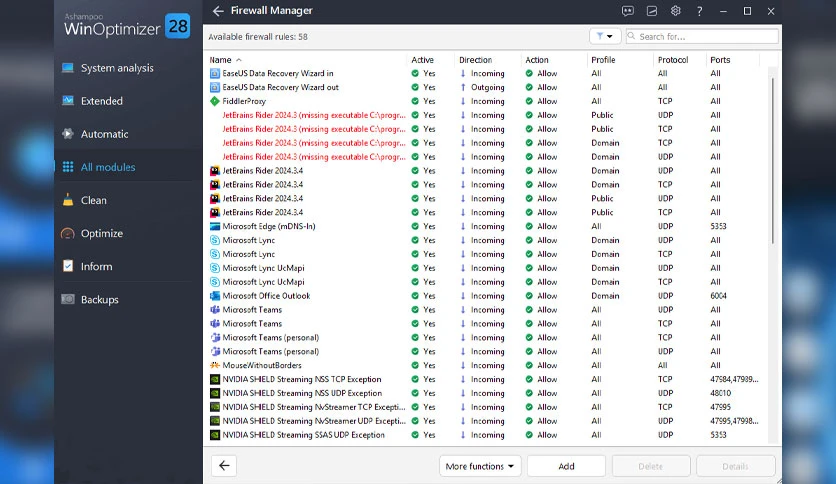Click the Outgoing direction cell
This screenshot has height=484, width=836.
(487, 87)
